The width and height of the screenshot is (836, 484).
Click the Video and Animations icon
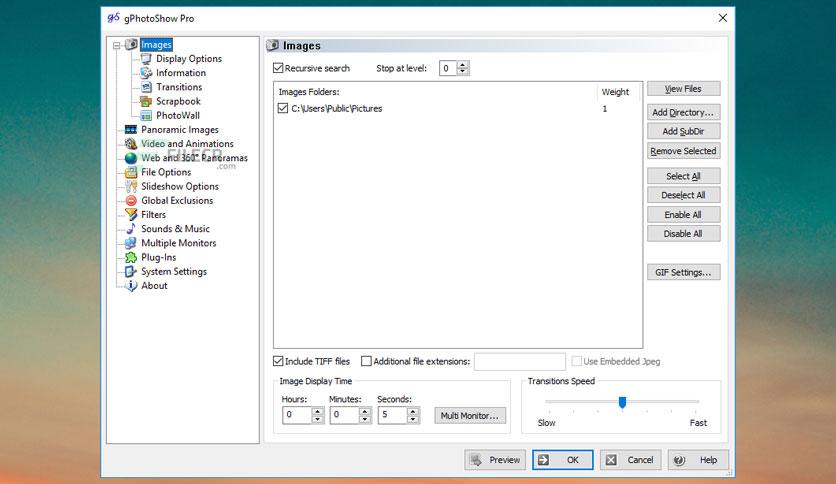click(131, 143)
